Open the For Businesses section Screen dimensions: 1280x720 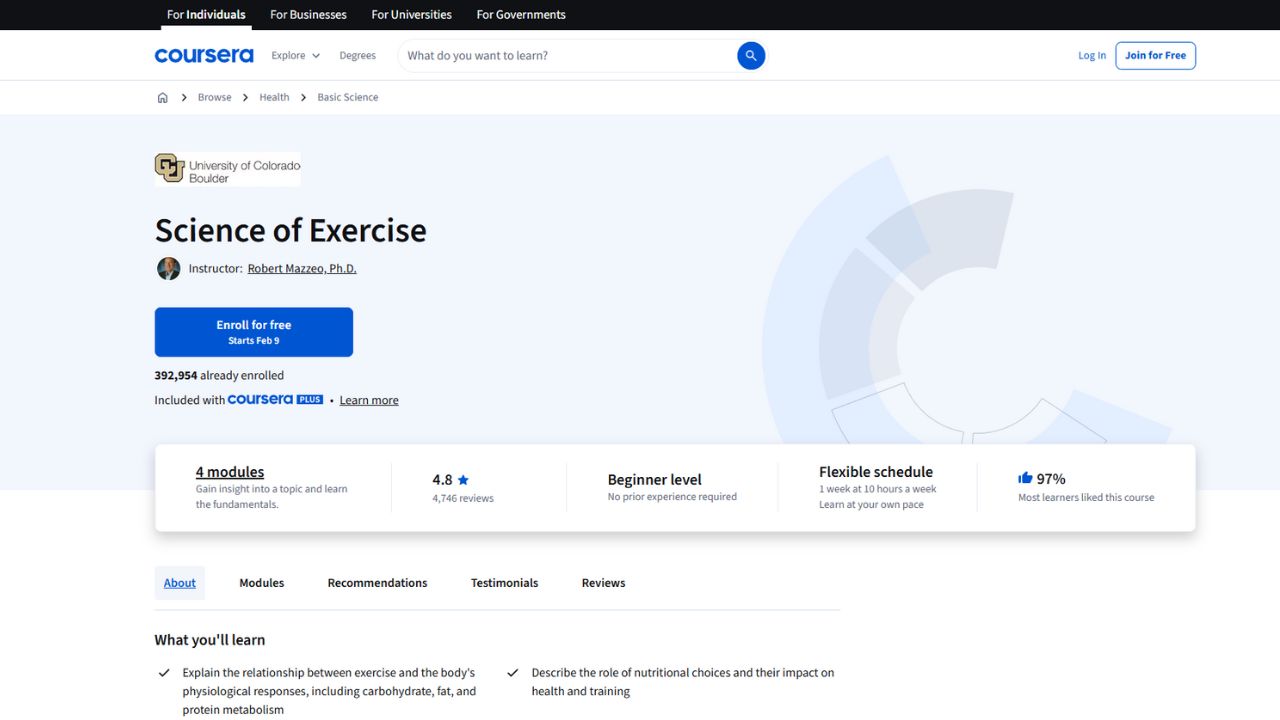pyautogui.click(x=308, y=14)
